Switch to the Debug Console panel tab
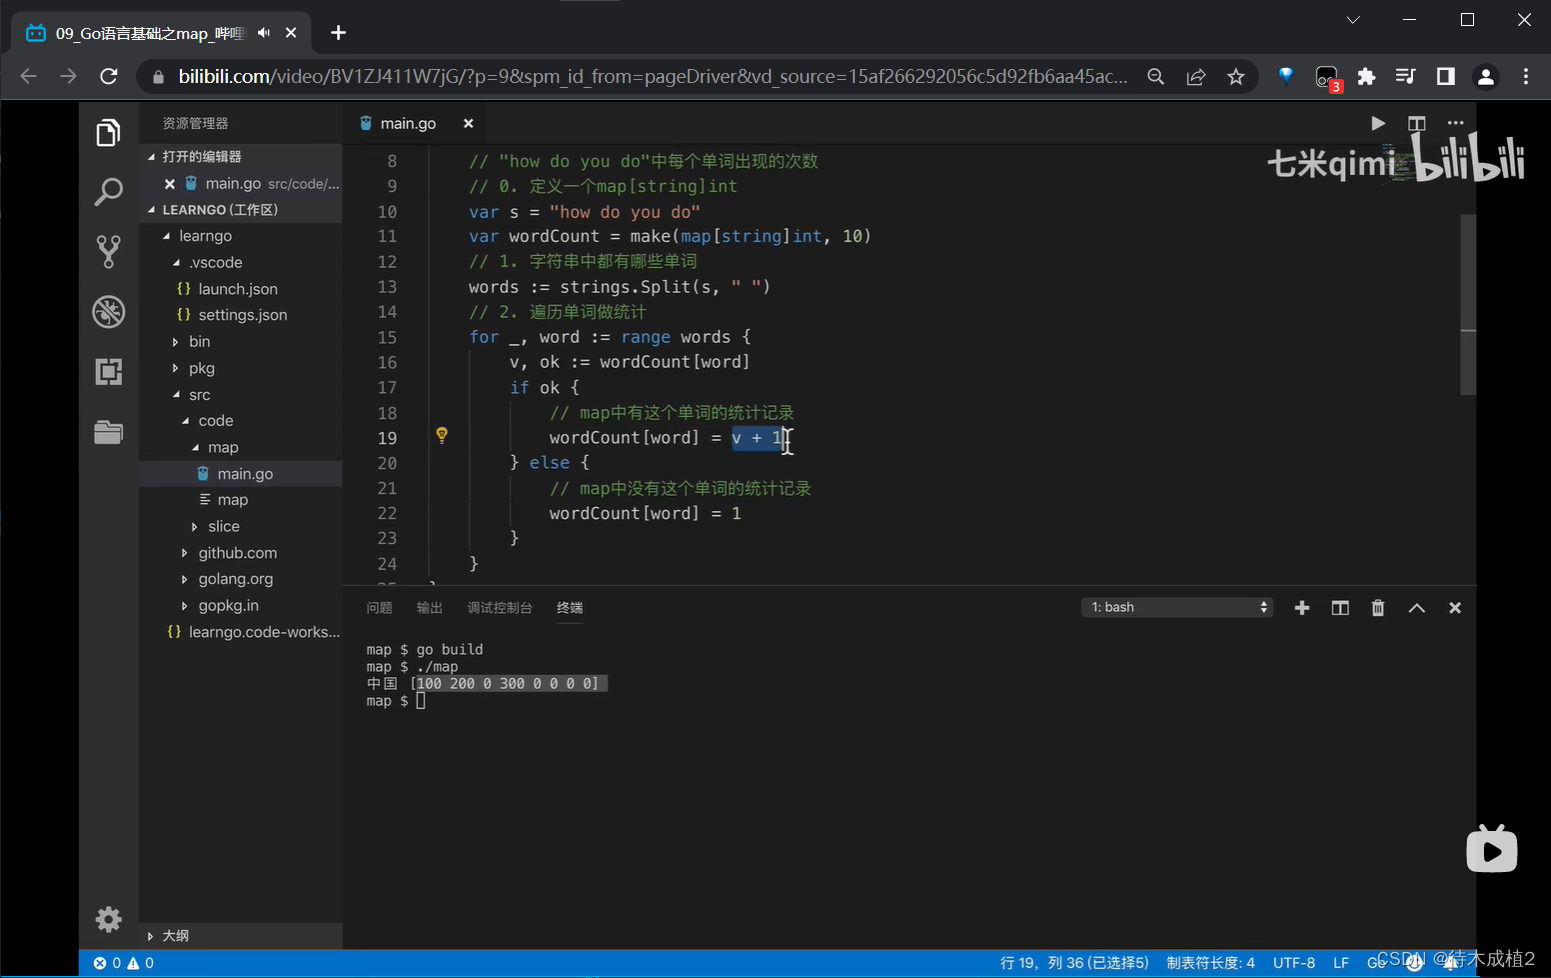1551x978 pixels. pyautogui.click(x=499, y=608)
